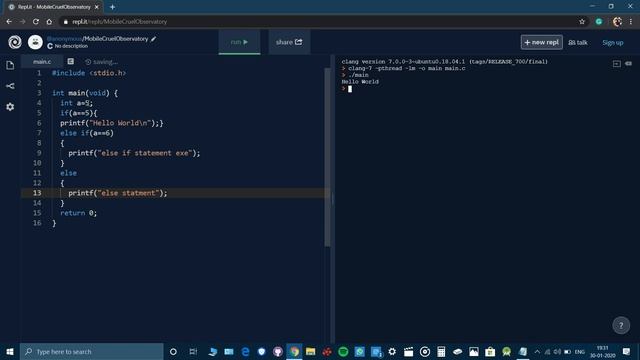Click line number 9 in gutter
The height and width of the screenshot is (360, 640).
(x=39, y=153)
